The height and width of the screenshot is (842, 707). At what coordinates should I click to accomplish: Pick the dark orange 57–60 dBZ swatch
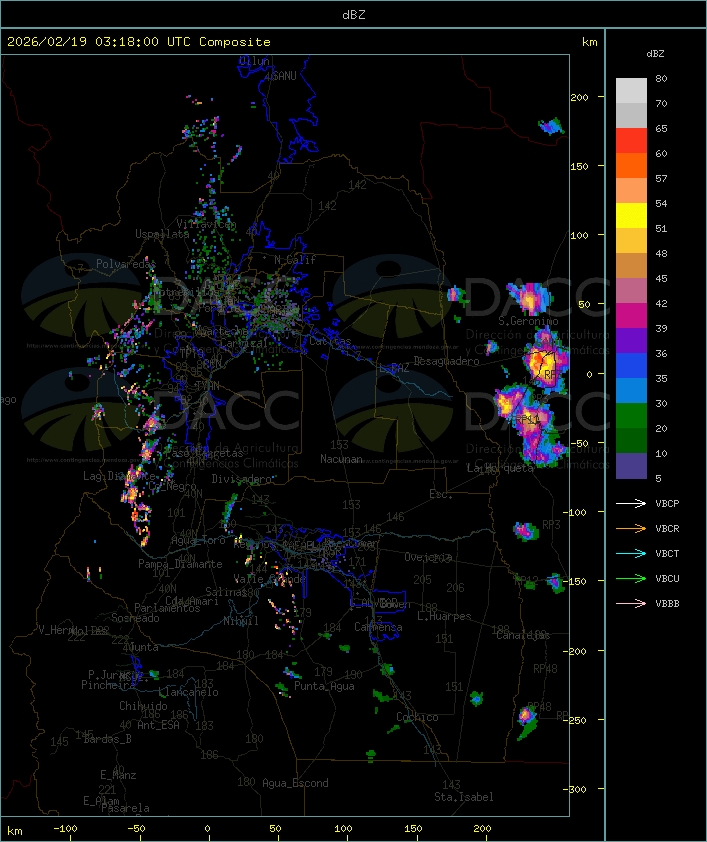631,165
